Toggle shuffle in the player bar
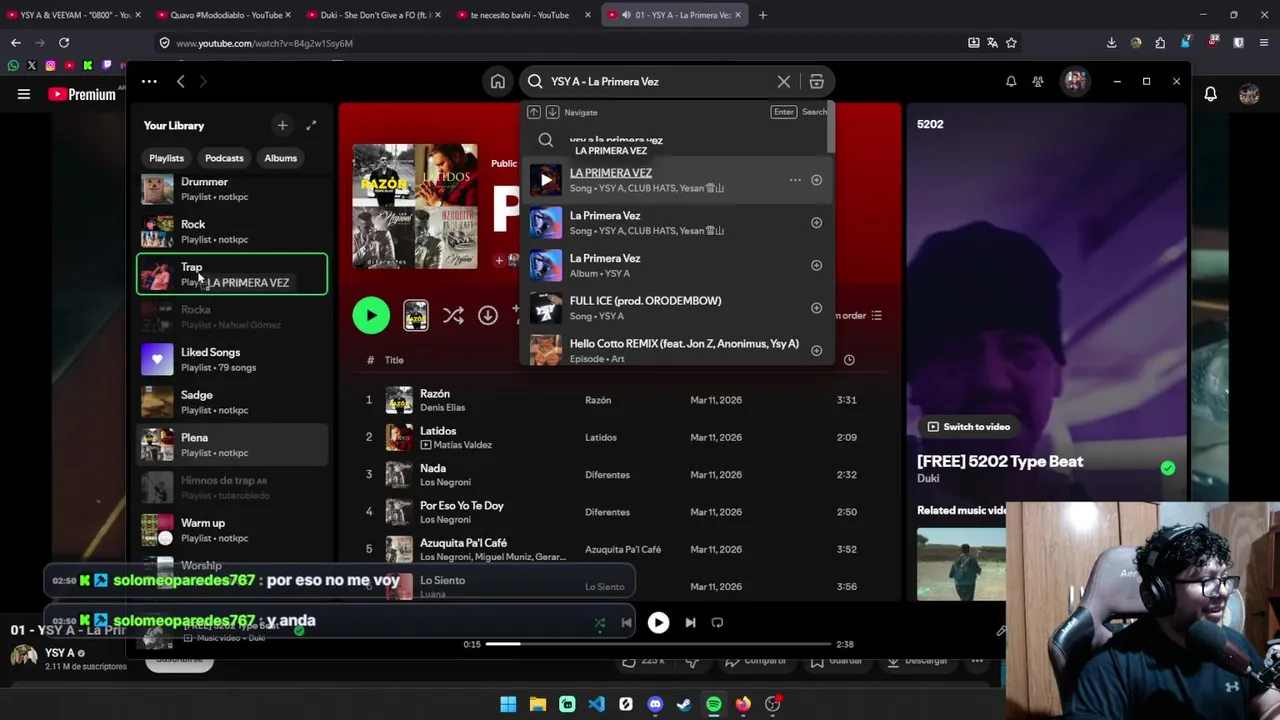The image size is (1280, 720). click(599, 623)
